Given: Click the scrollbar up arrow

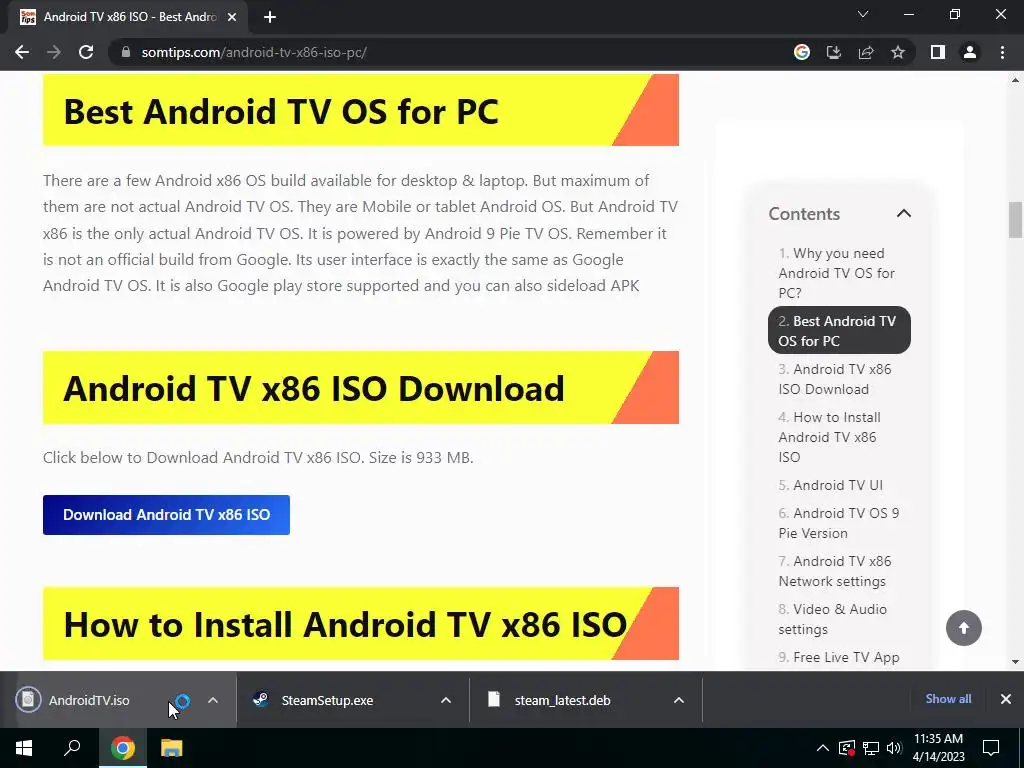Looking at the screenshot, I should [x=1016, y=80].
